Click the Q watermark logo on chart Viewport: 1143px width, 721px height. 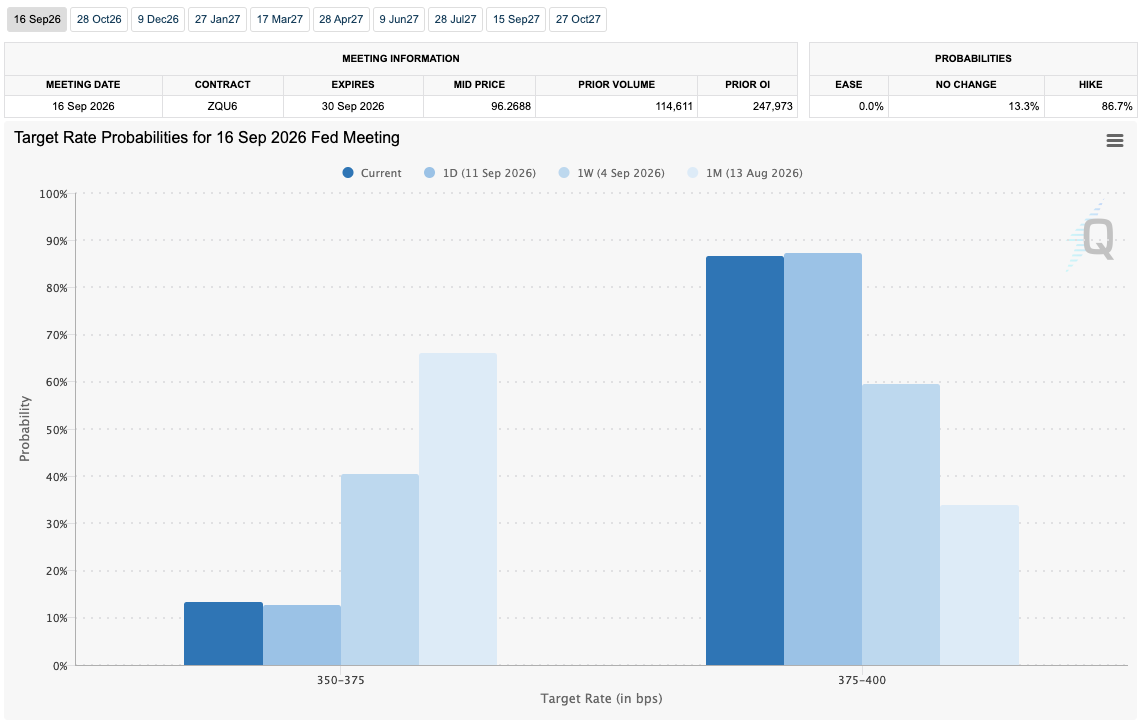click(1093, 238)
